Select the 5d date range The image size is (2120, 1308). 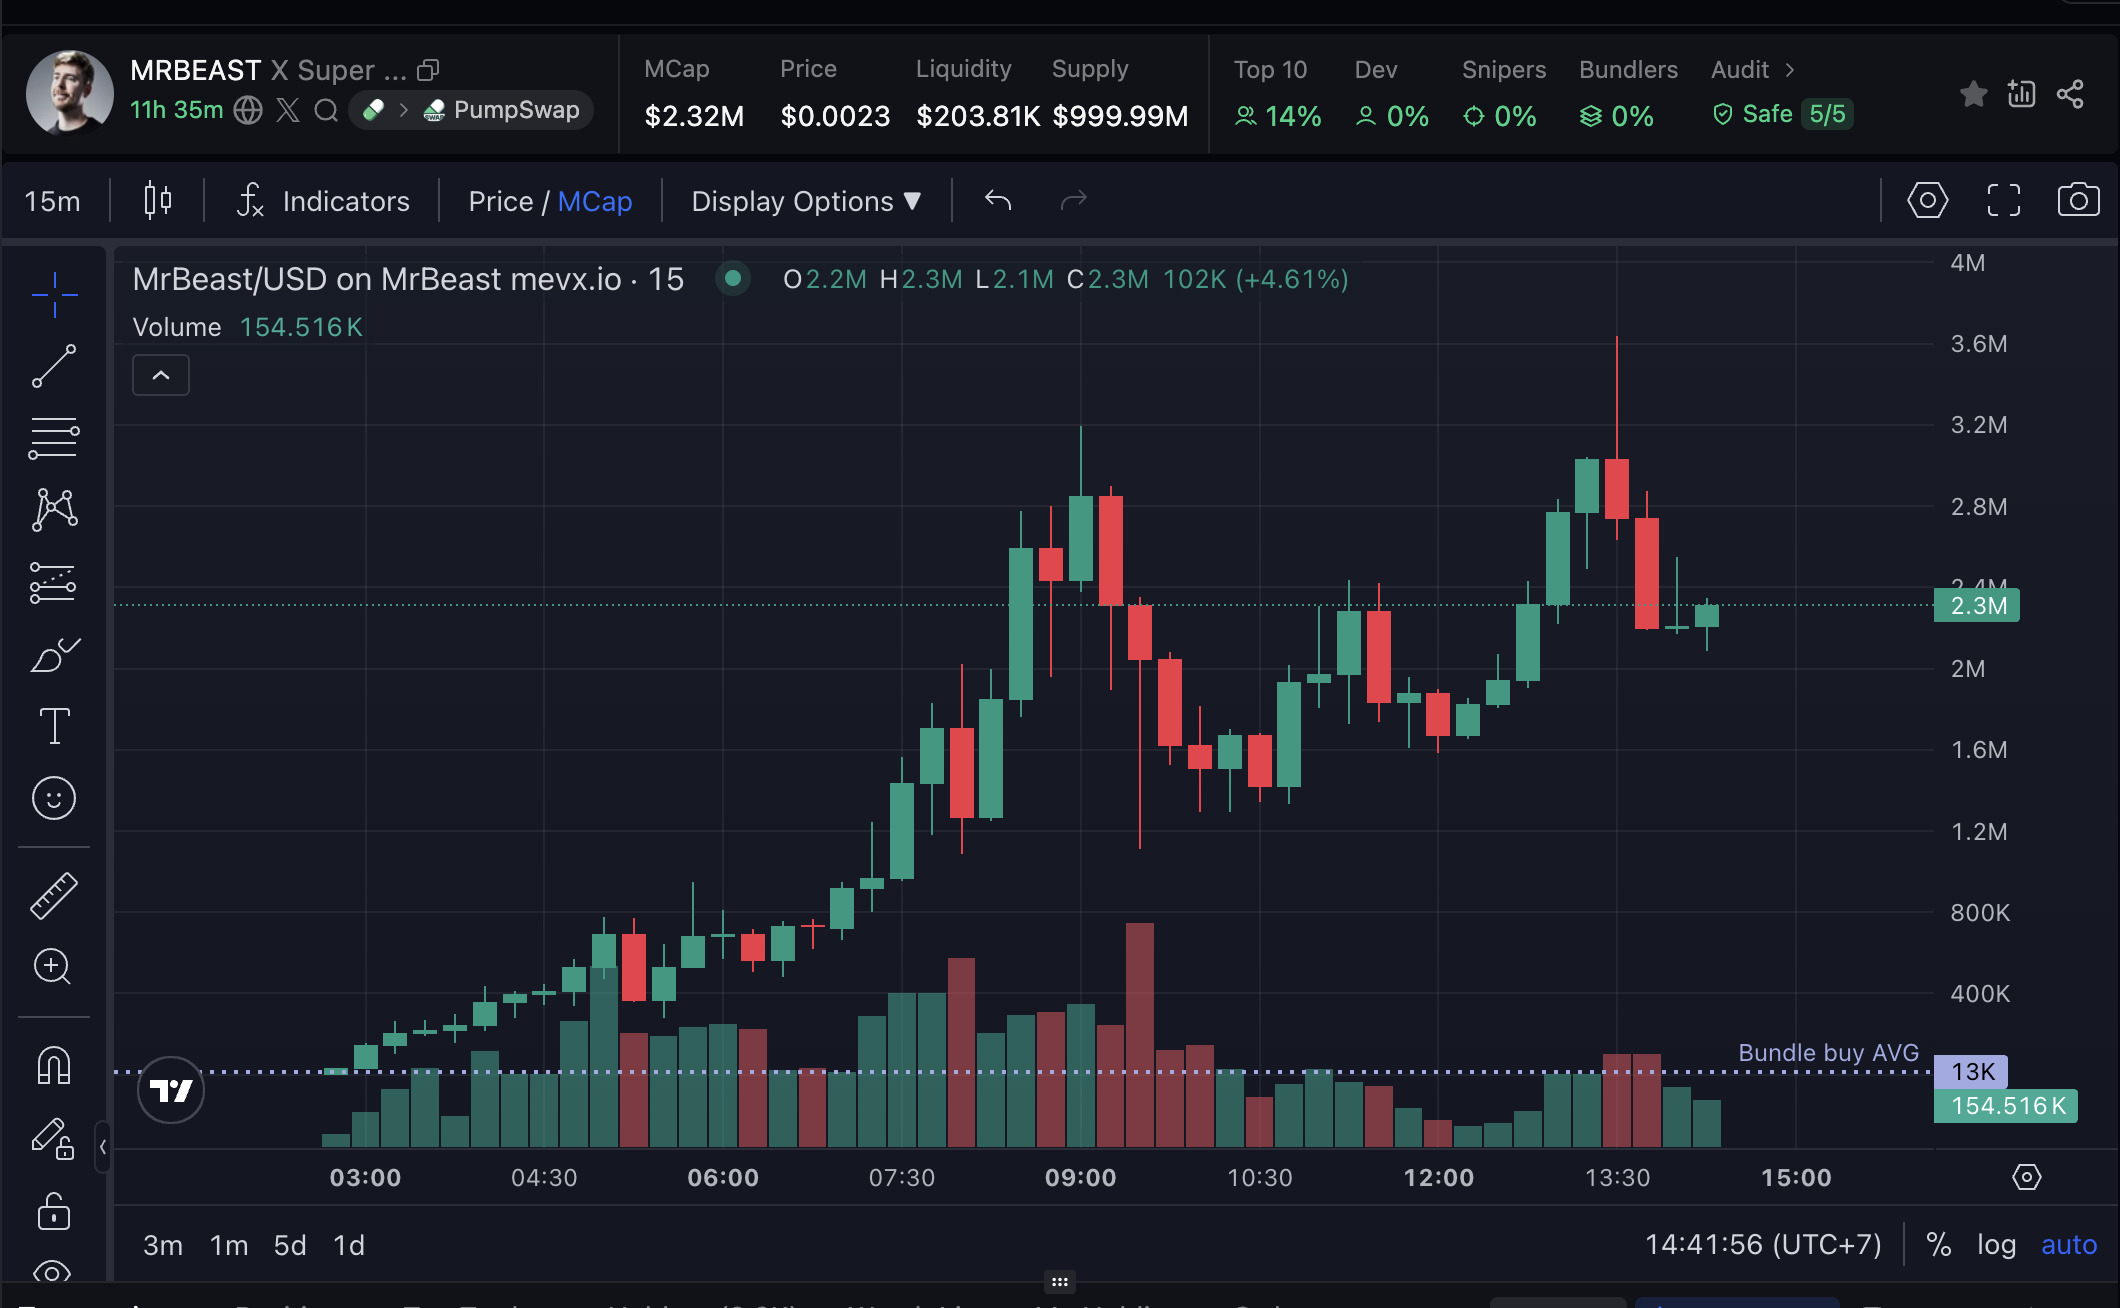[290, 1245]
